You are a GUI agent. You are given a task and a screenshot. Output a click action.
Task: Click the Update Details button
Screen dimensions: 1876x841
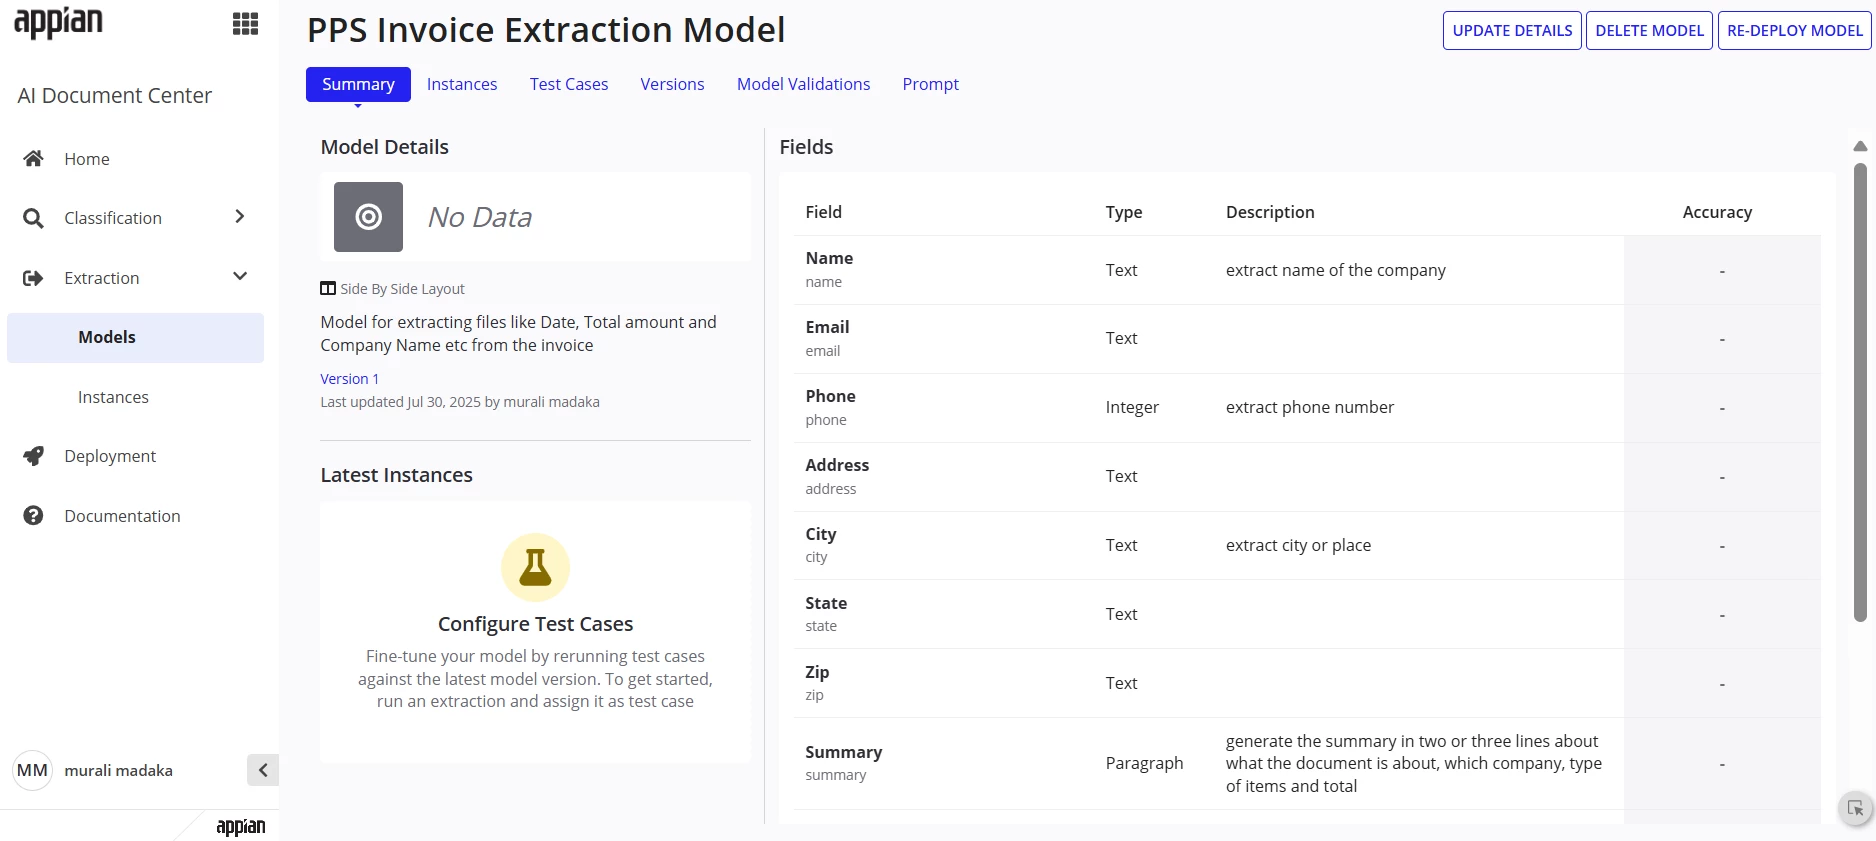click(1512, 31)
